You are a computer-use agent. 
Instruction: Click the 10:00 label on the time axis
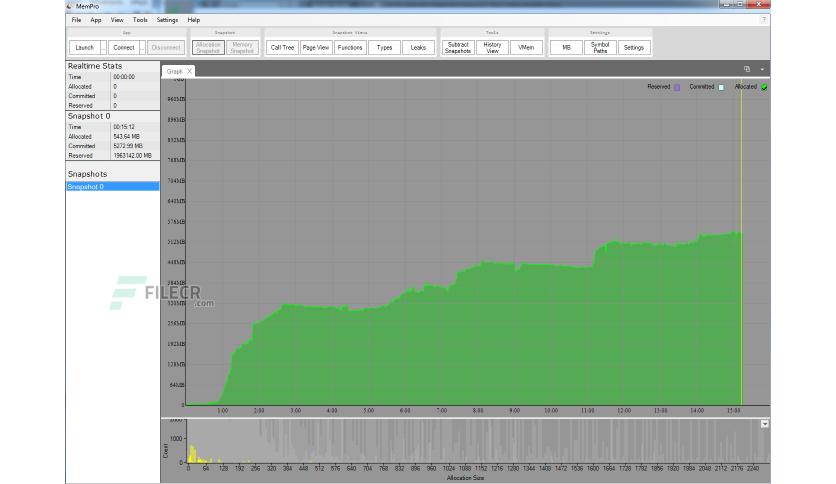click(x=551, y=410)
